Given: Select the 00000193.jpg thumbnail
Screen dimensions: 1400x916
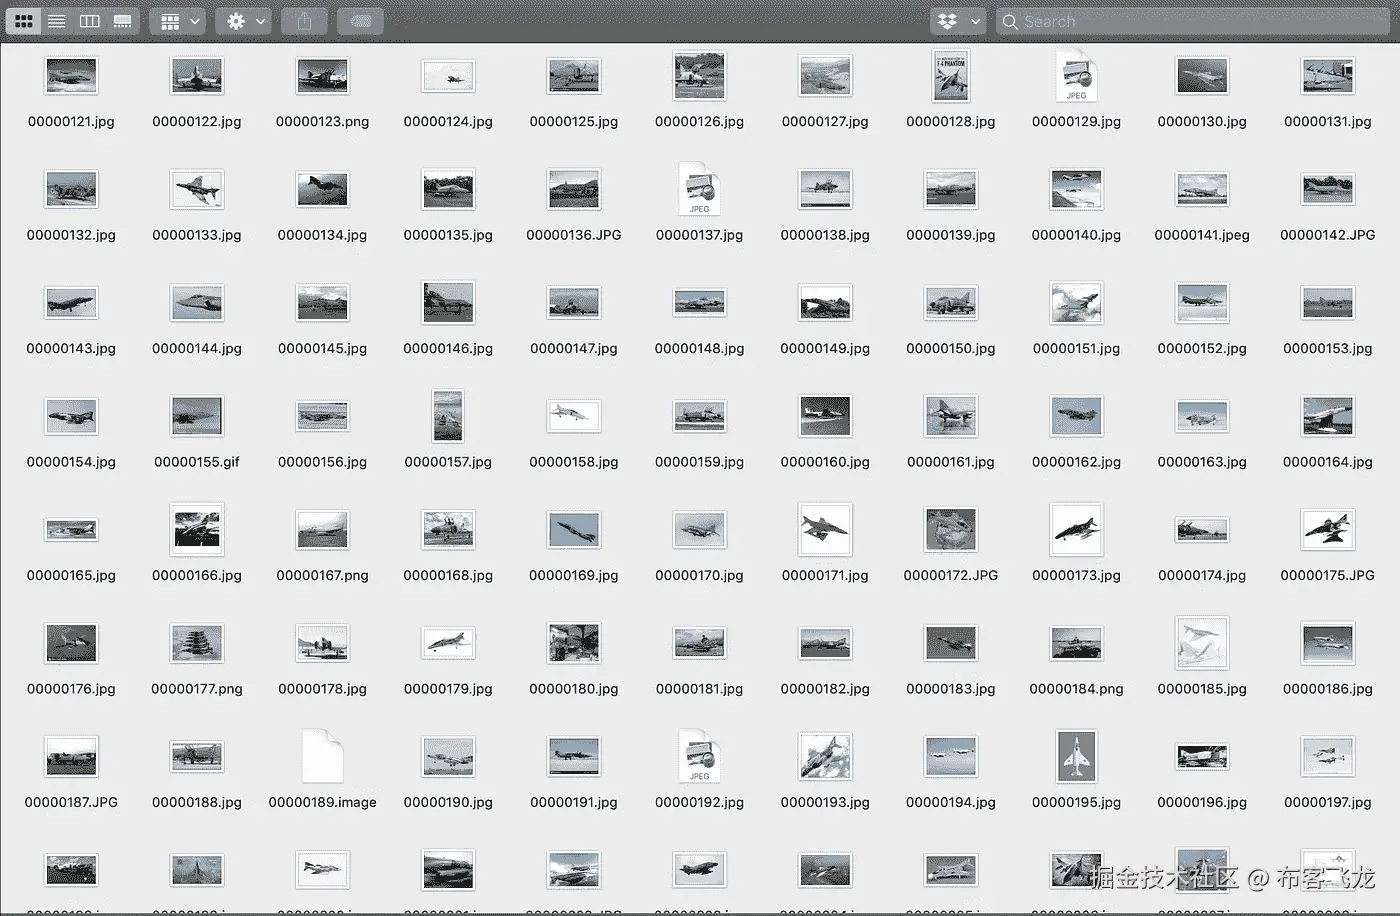Looking at the screenshot, I should [x=825, y=757].
